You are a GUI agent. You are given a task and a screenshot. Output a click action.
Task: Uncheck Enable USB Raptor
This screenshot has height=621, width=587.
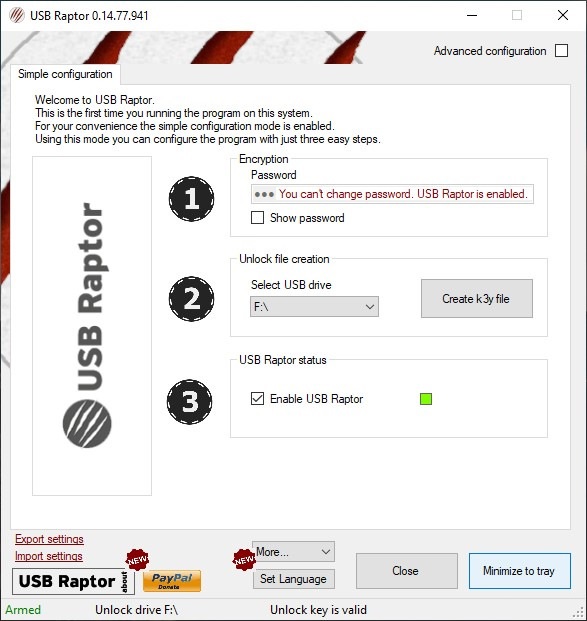coord(257,398)
